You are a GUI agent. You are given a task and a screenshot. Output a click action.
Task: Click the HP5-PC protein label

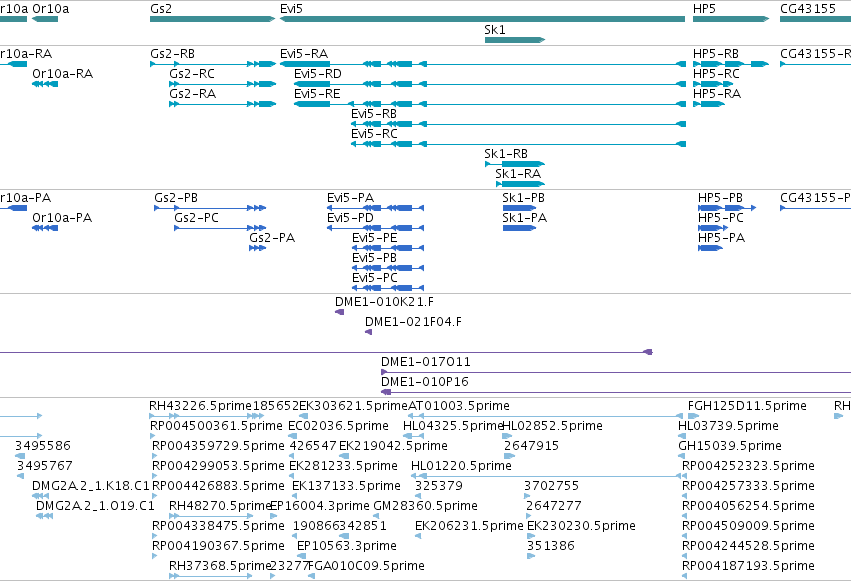(721, 218)
